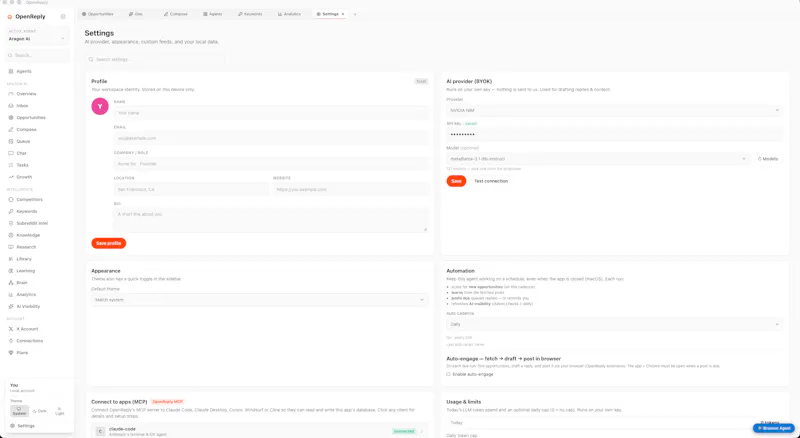Open the Provider dropdown showing NVIDIA NIM

[614, 110]
